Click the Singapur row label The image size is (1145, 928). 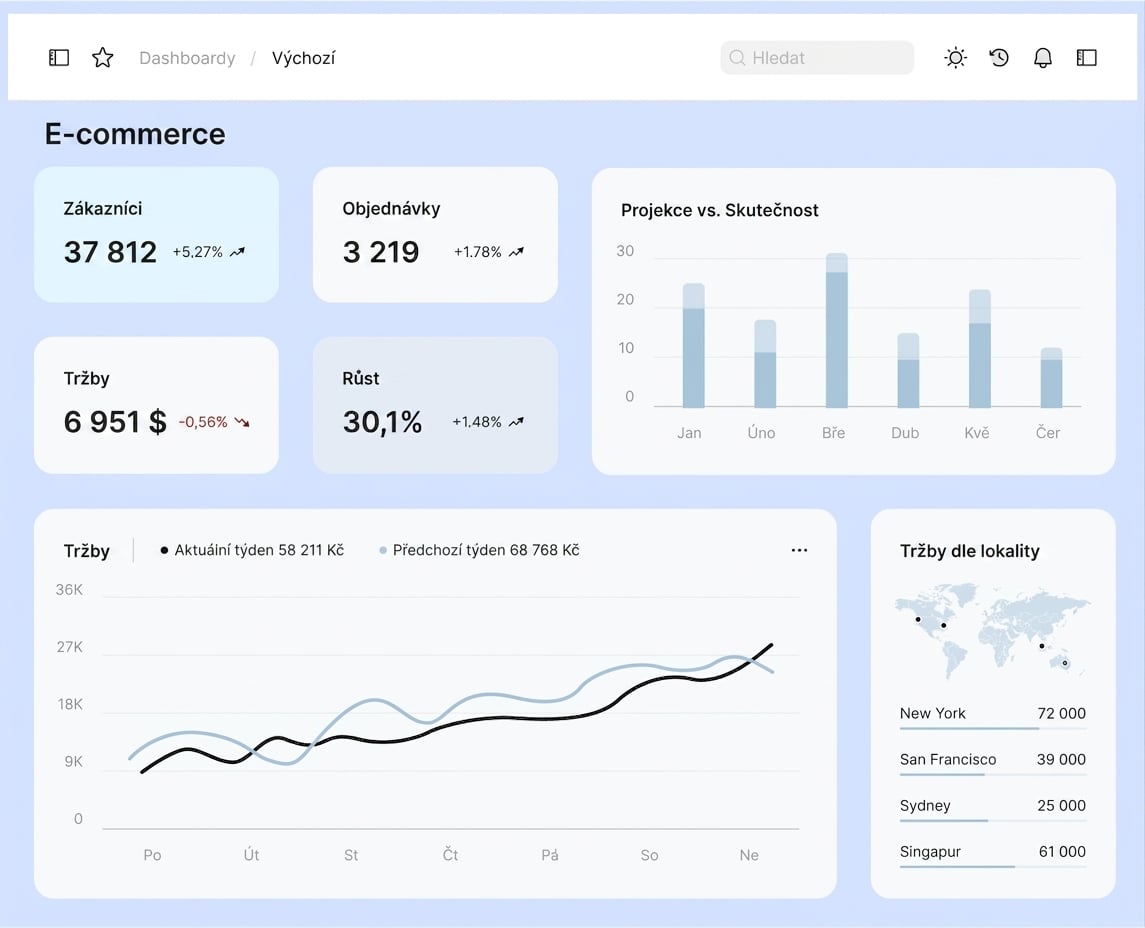click(x=930, y=851)
